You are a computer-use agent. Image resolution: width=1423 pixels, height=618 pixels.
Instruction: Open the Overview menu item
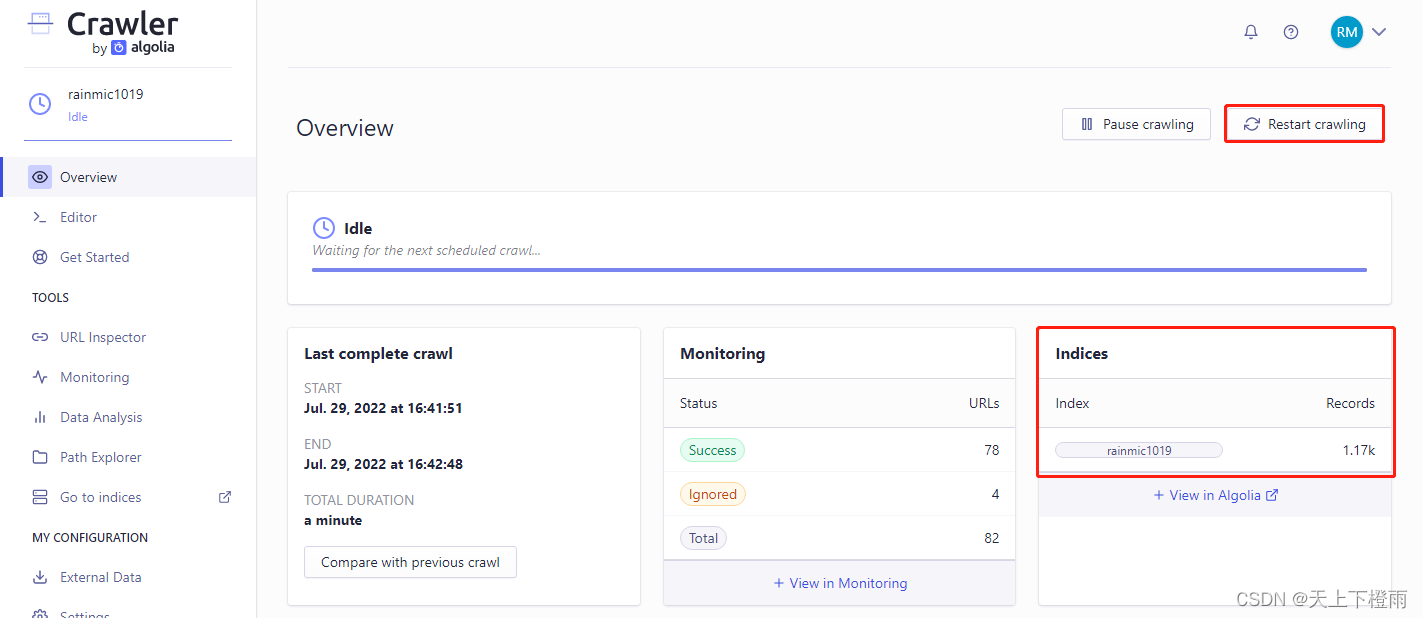(x=129, y=177)
